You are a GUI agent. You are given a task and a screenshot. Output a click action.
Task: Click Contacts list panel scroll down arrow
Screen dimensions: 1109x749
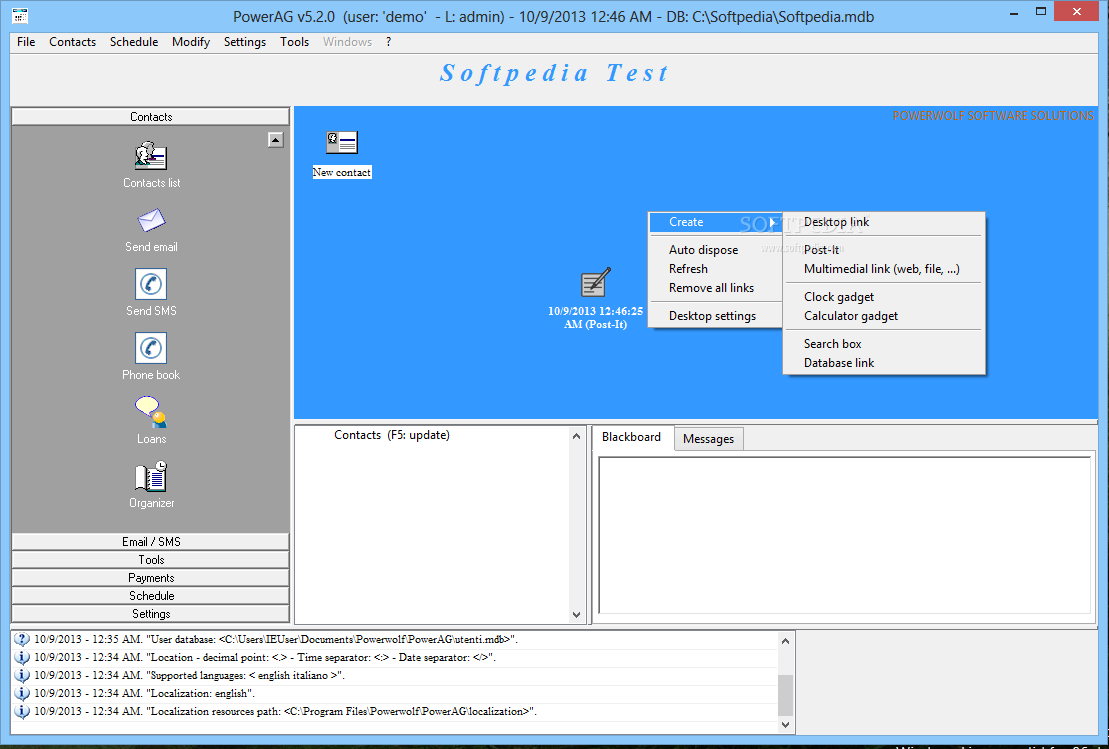tap(576, 615)
